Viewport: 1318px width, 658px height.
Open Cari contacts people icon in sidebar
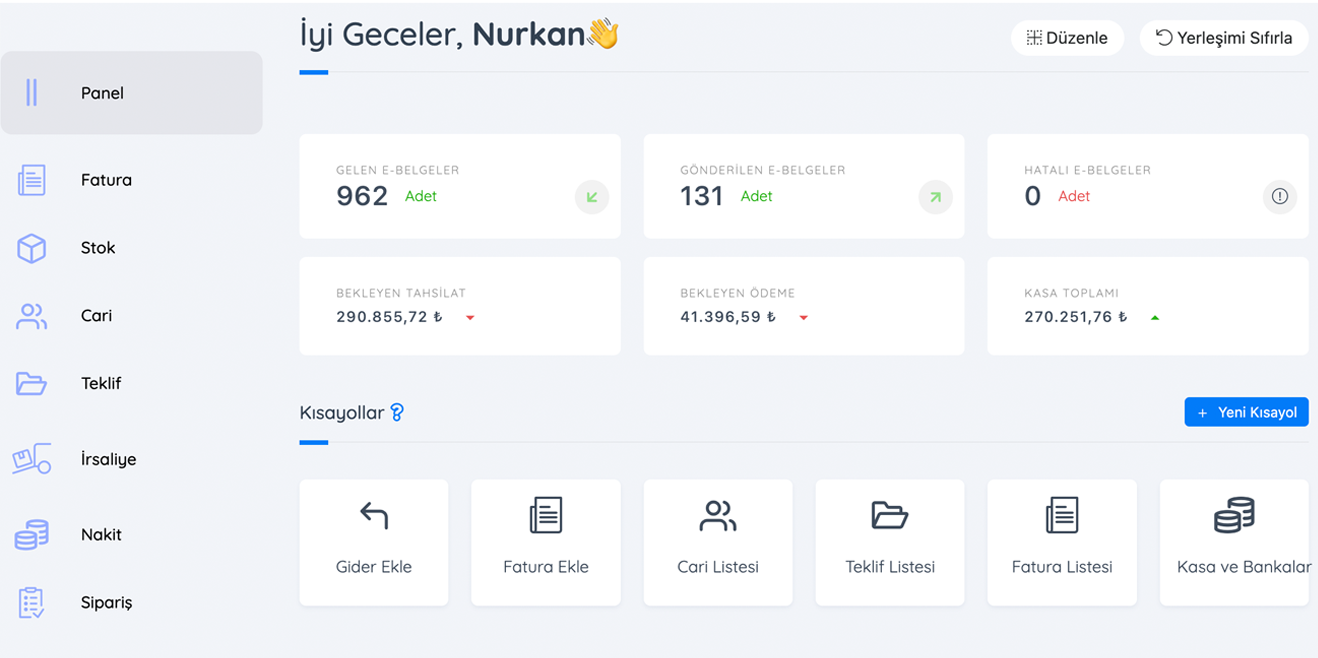(32, 316)
